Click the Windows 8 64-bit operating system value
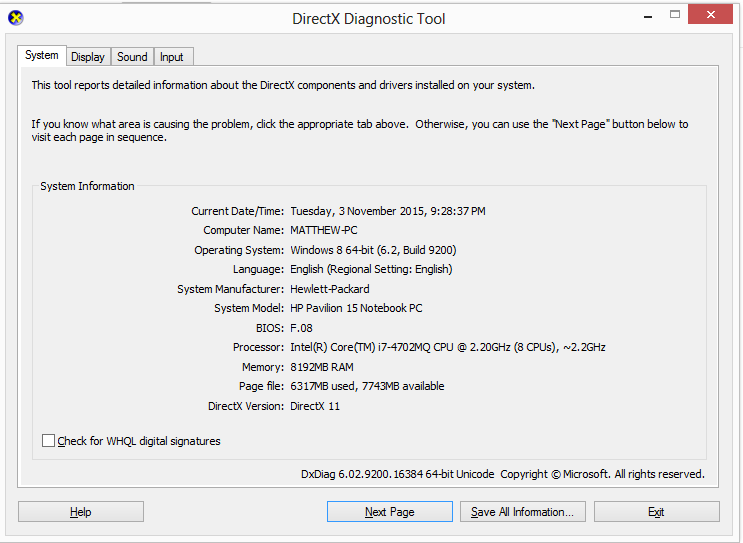743x543 pixels. click(x=373, y=250)
